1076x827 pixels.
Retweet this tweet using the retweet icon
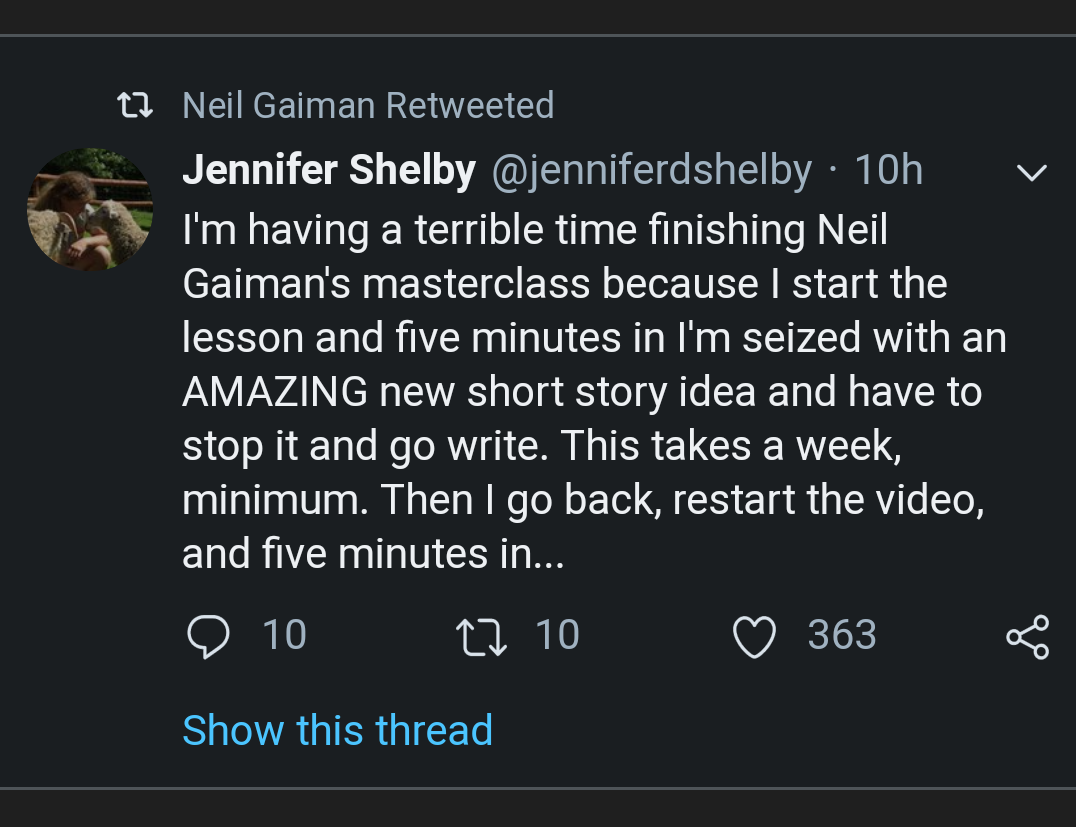click(480, 637)
